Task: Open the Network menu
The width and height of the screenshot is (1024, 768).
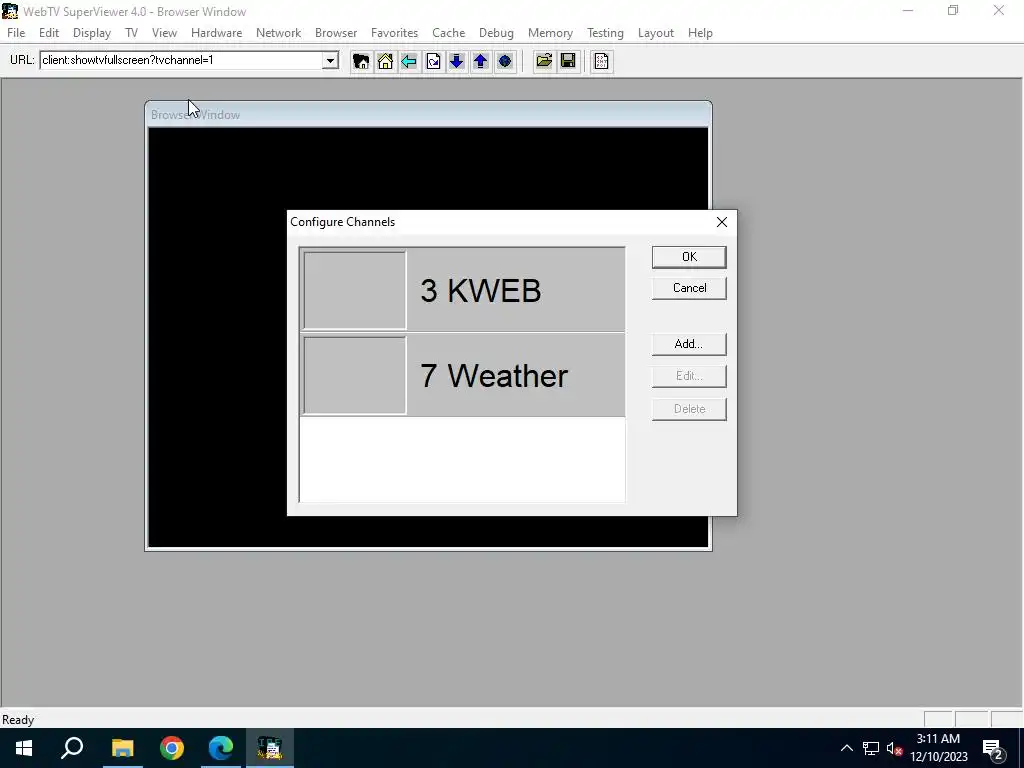Action: [x=278, y=33]
